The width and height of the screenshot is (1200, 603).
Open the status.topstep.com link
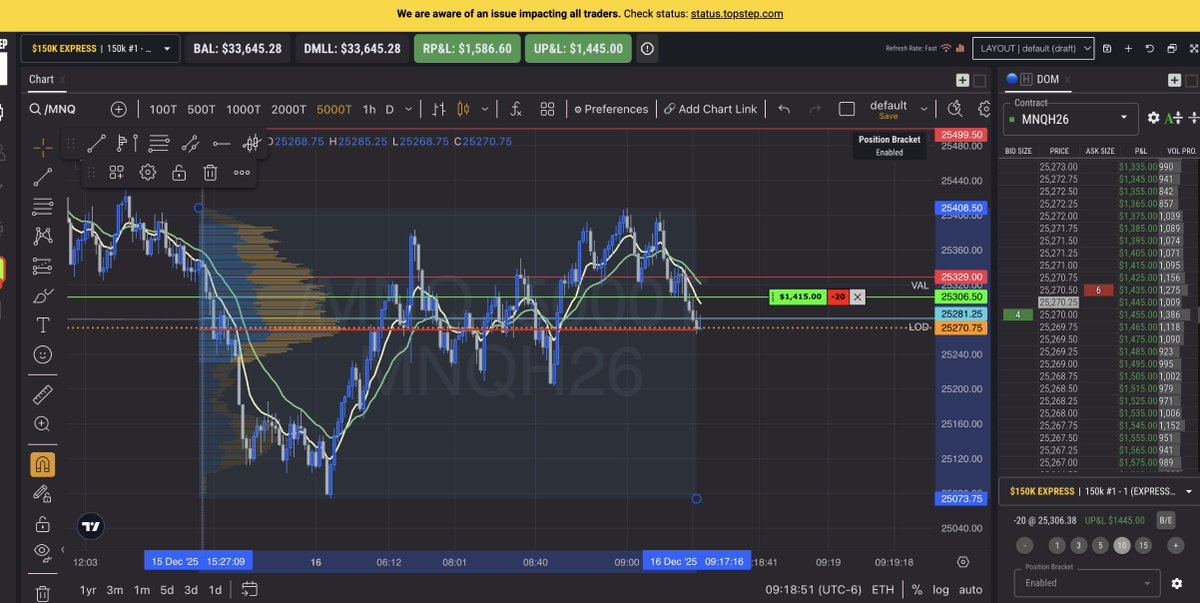[736, 14]
